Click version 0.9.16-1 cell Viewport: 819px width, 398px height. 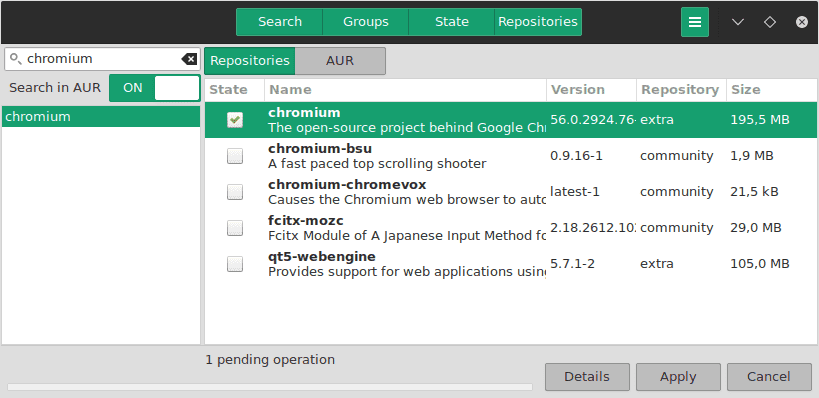pos(576,156)
